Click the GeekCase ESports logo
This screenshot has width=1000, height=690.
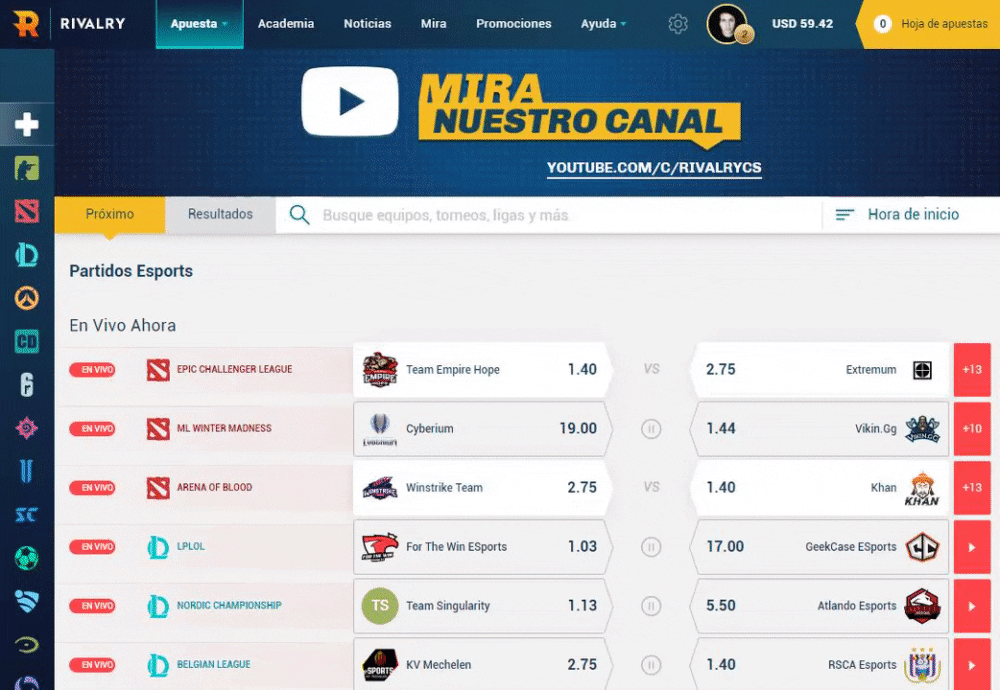click(922, 547)
